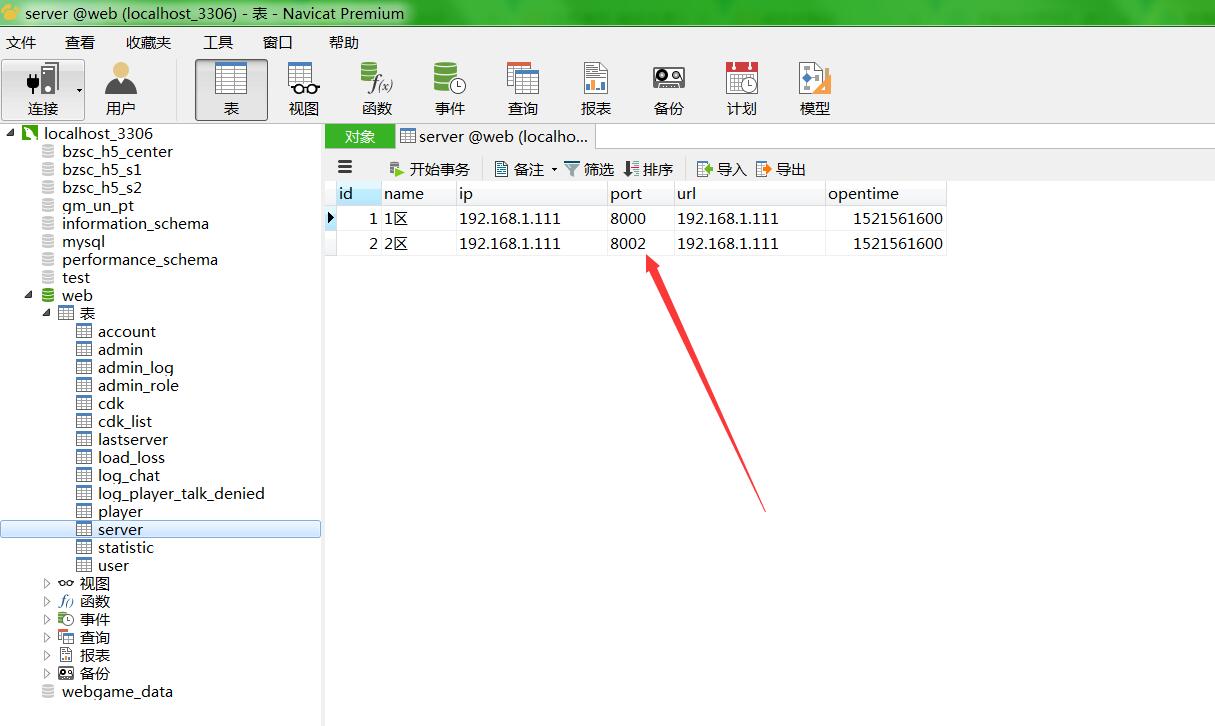Image resolution: width=1215 pixels, height=726 pixels.
Task: Click the 开始事务 (Begin Transaction) button
Action: pyautogui.click(x=429, y=169)
